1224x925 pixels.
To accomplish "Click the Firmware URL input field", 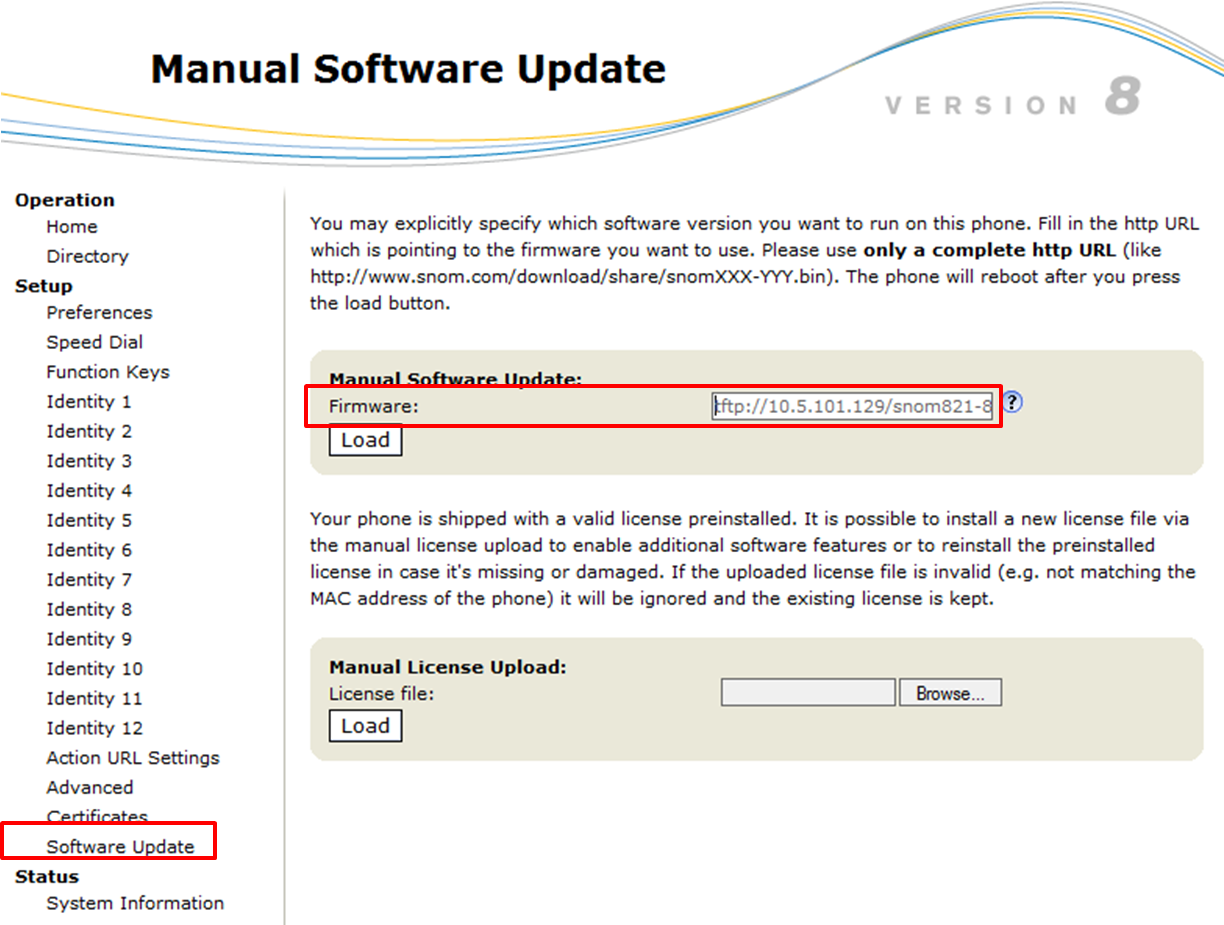I will click(x=854, y=406).
